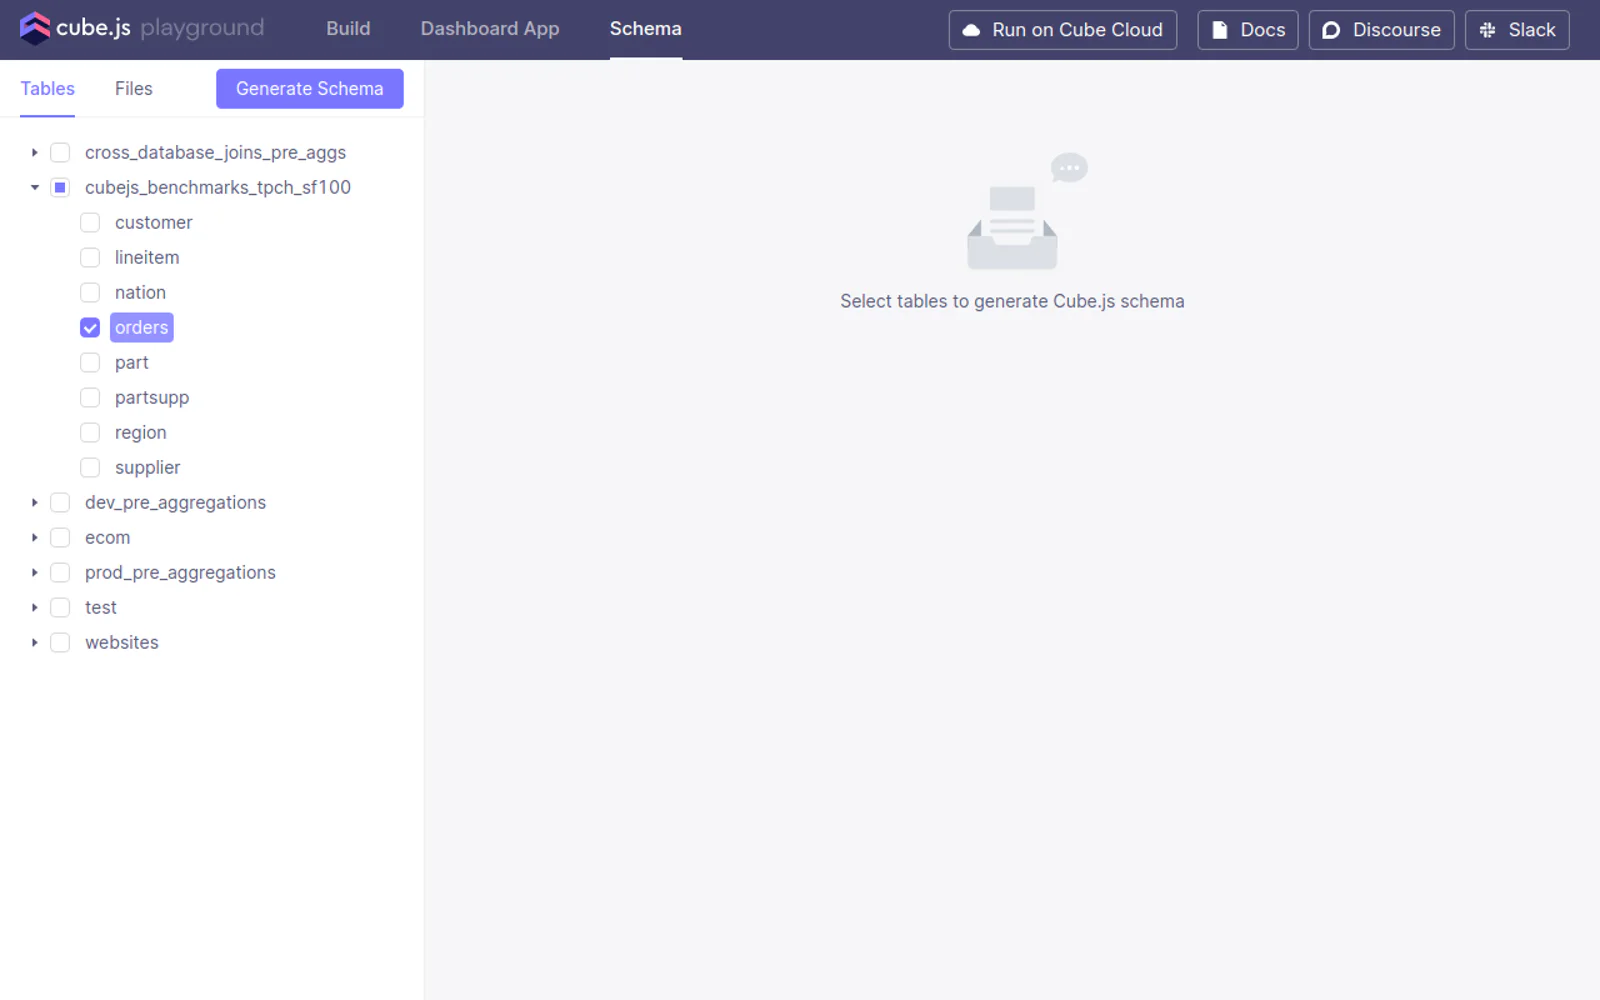1600x1000 pixels.
Task: Check the lineitem table checkbox
Action: click(90, 257)
